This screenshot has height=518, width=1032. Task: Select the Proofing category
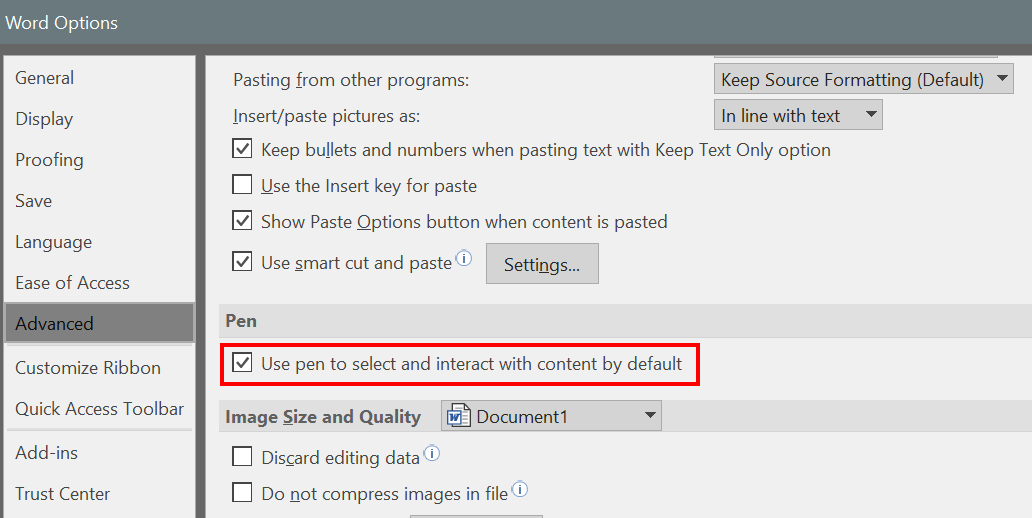click(49, 160)
